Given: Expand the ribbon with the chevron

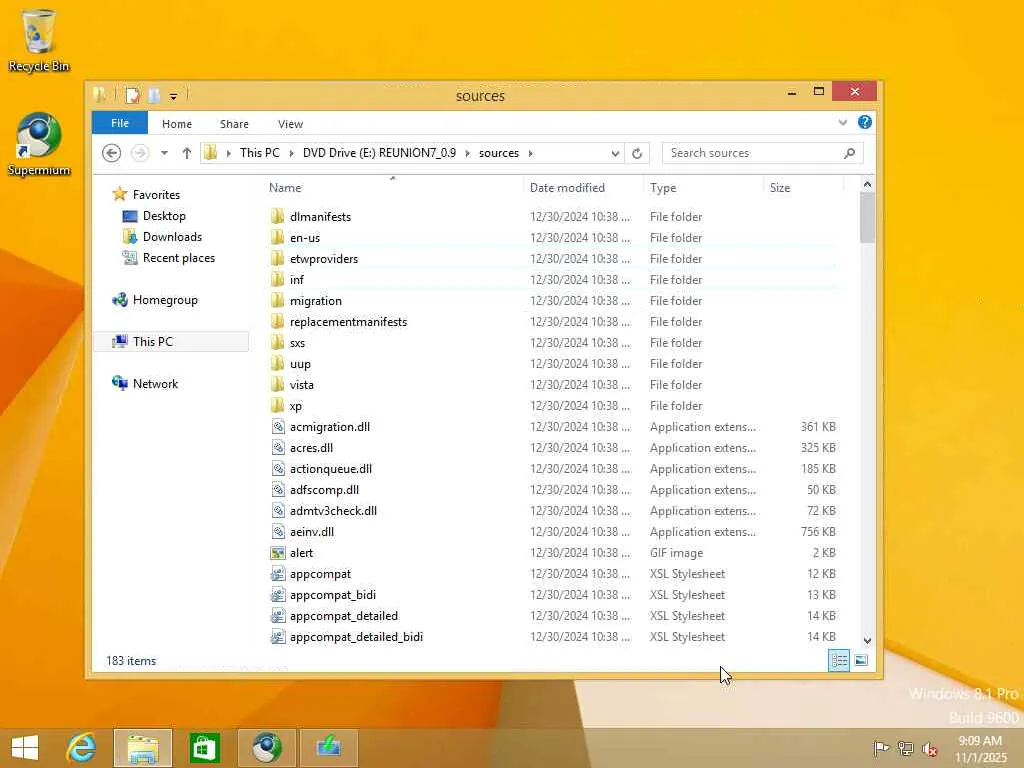Looking at the screenshot, I should pos(842,123).
